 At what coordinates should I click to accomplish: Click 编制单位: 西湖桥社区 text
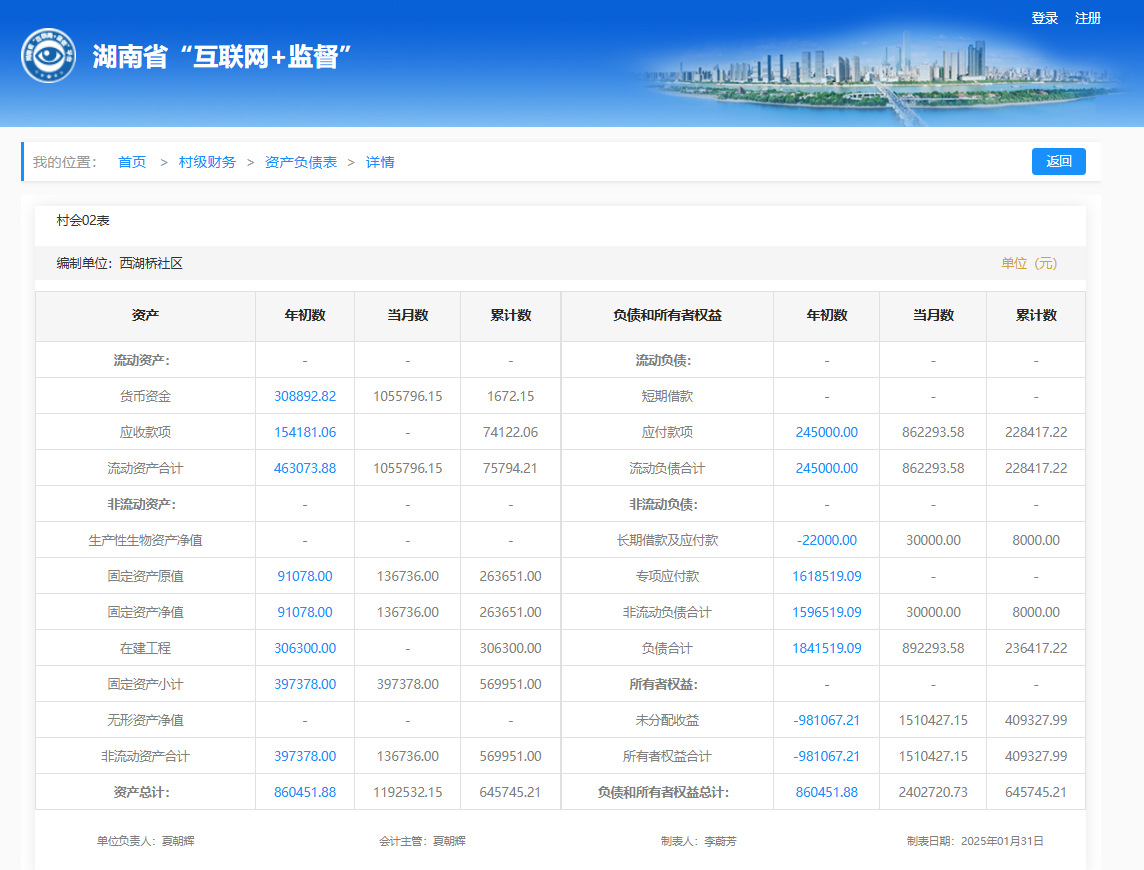120,263
